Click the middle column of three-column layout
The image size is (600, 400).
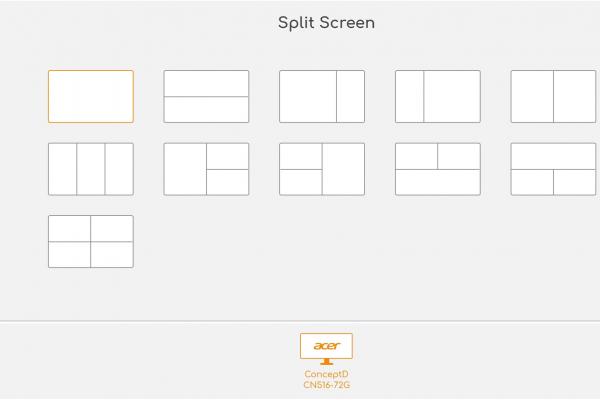(x=91, y=169)
